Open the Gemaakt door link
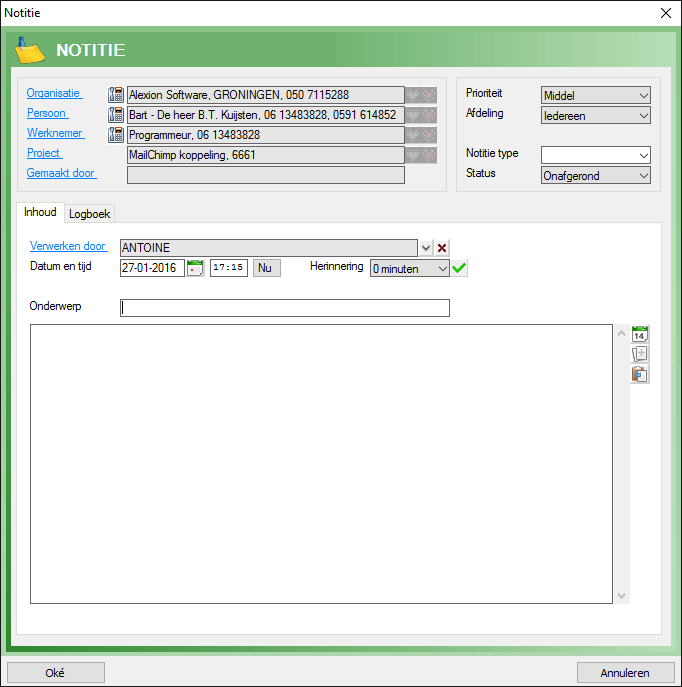The height and width of the screenshot is (687, 682). click(60, 173)
